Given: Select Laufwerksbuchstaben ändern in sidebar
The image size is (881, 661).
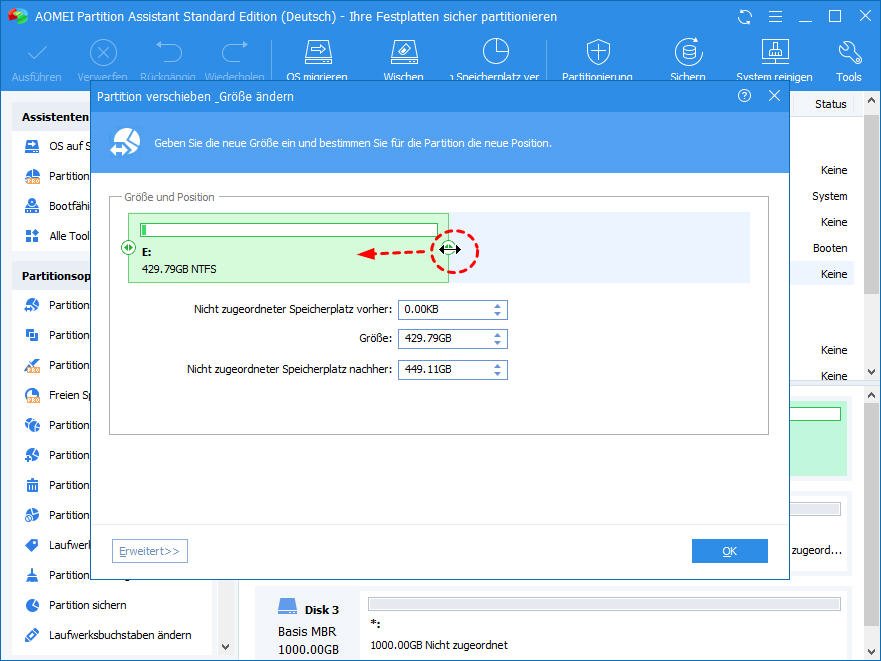Looking at the screenshot, I should (x=120, y=635).
